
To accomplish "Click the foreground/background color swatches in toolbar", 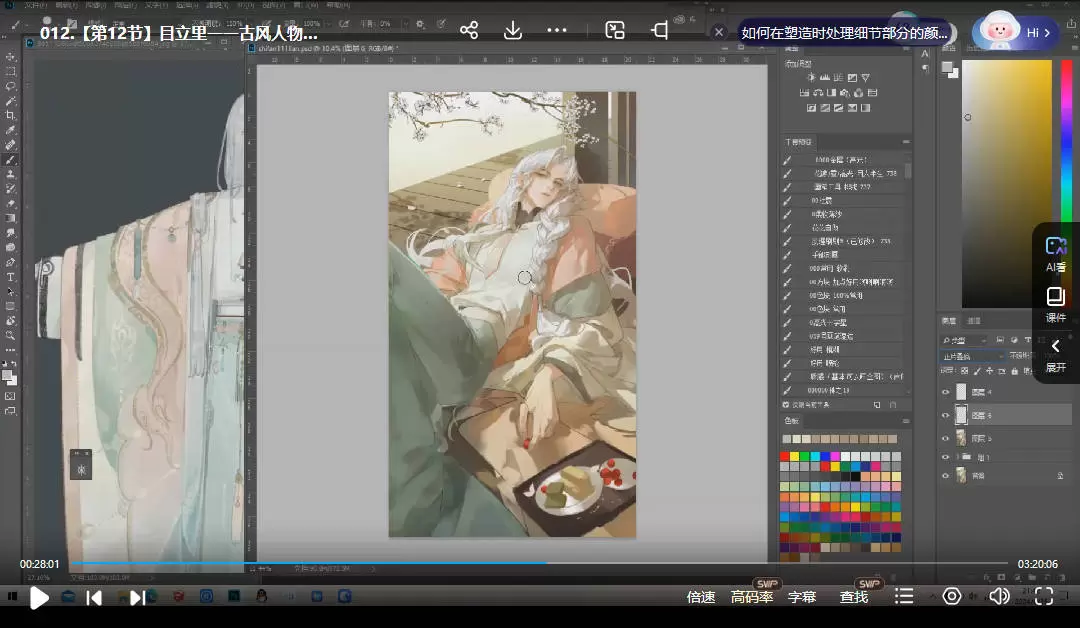I will 9,377.
